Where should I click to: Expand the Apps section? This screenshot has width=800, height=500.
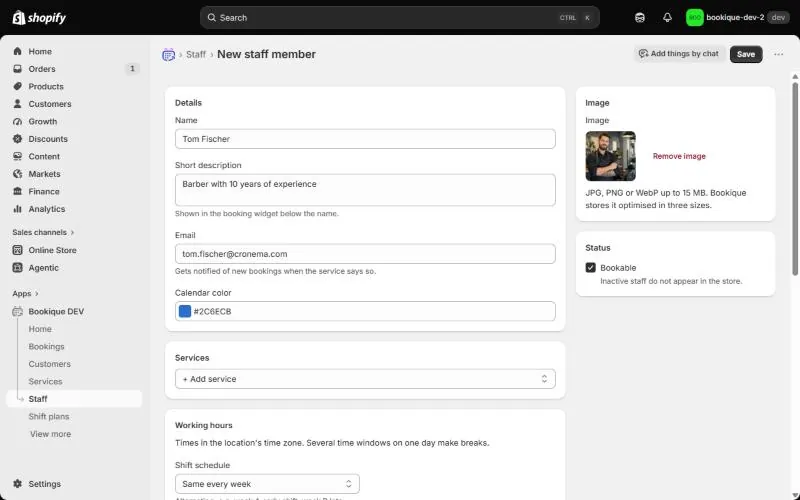(x=26, y=293)
